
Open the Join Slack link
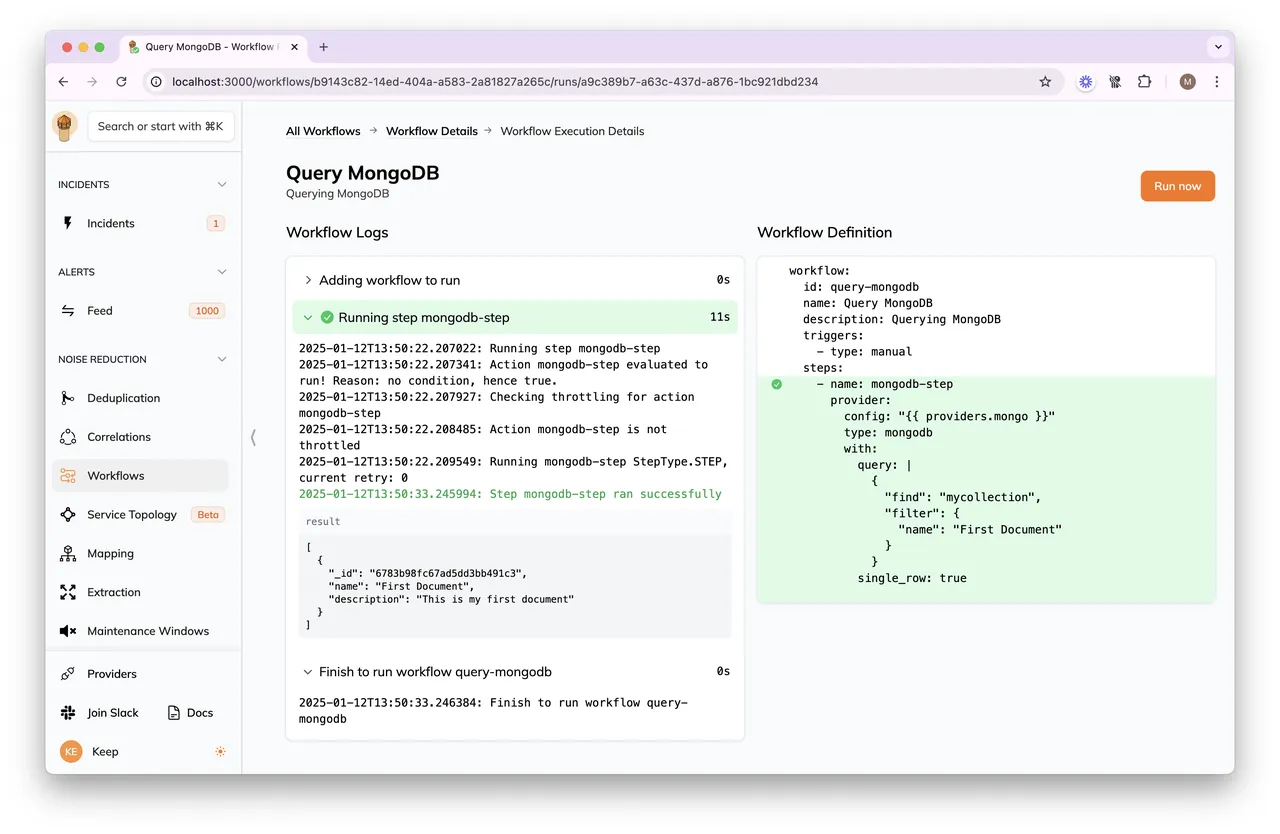pyautogui.click(x=100, y=713)
